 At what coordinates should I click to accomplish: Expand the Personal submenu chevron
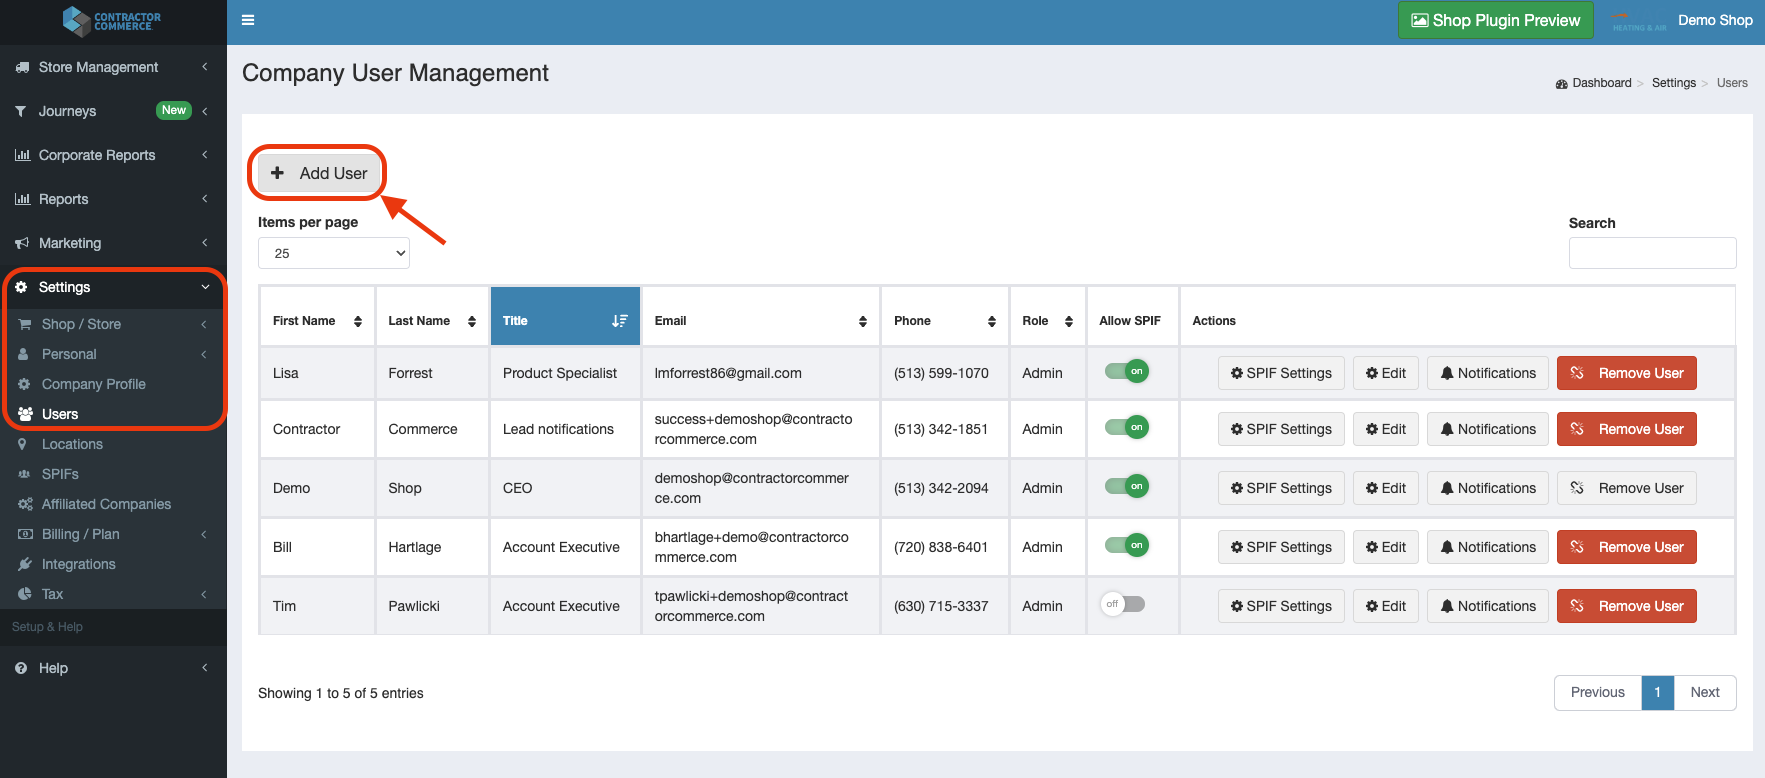point(203,354)
